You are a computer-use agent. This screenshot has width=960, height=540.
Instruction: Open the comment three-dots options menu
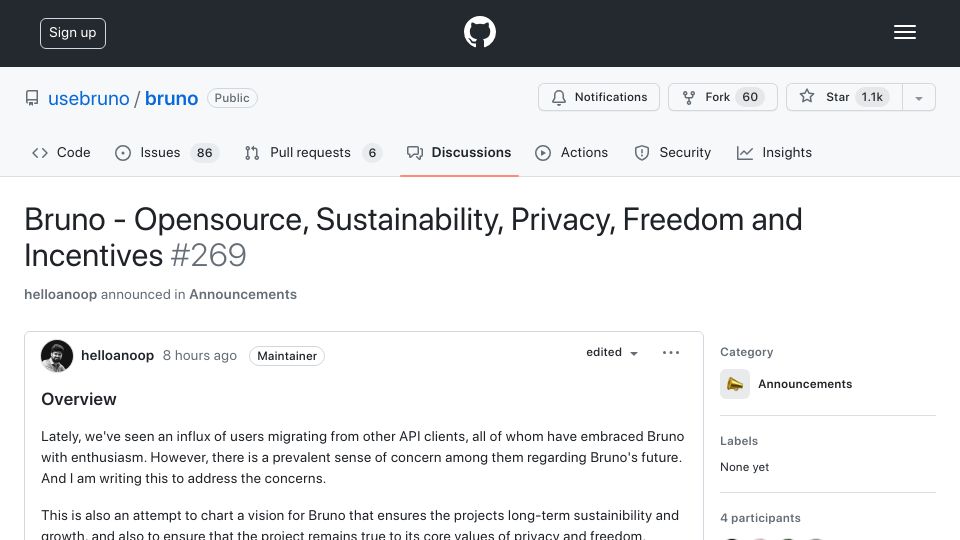(671, 353)
